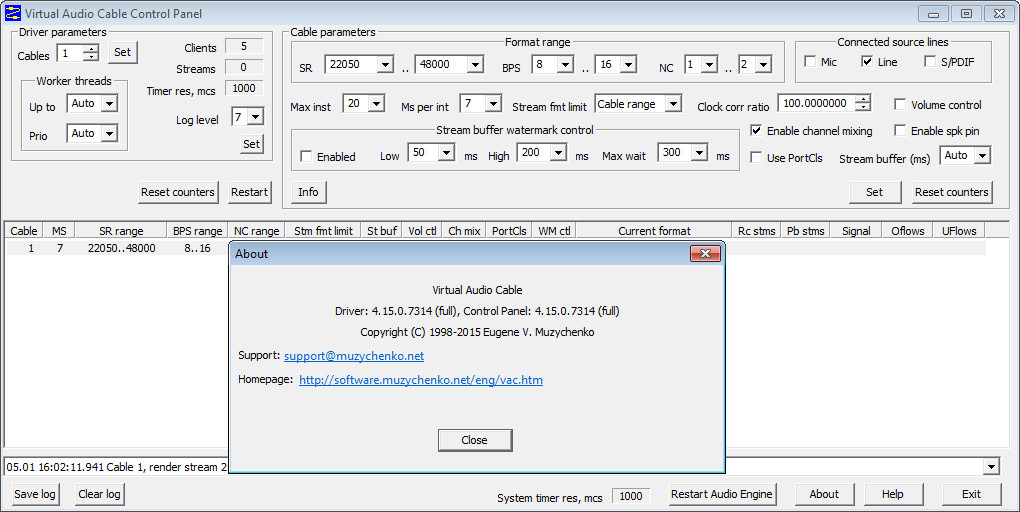The image size is (1020, 512).
Task: Close the About dialog via Close button
Action: tap(474, 440)
